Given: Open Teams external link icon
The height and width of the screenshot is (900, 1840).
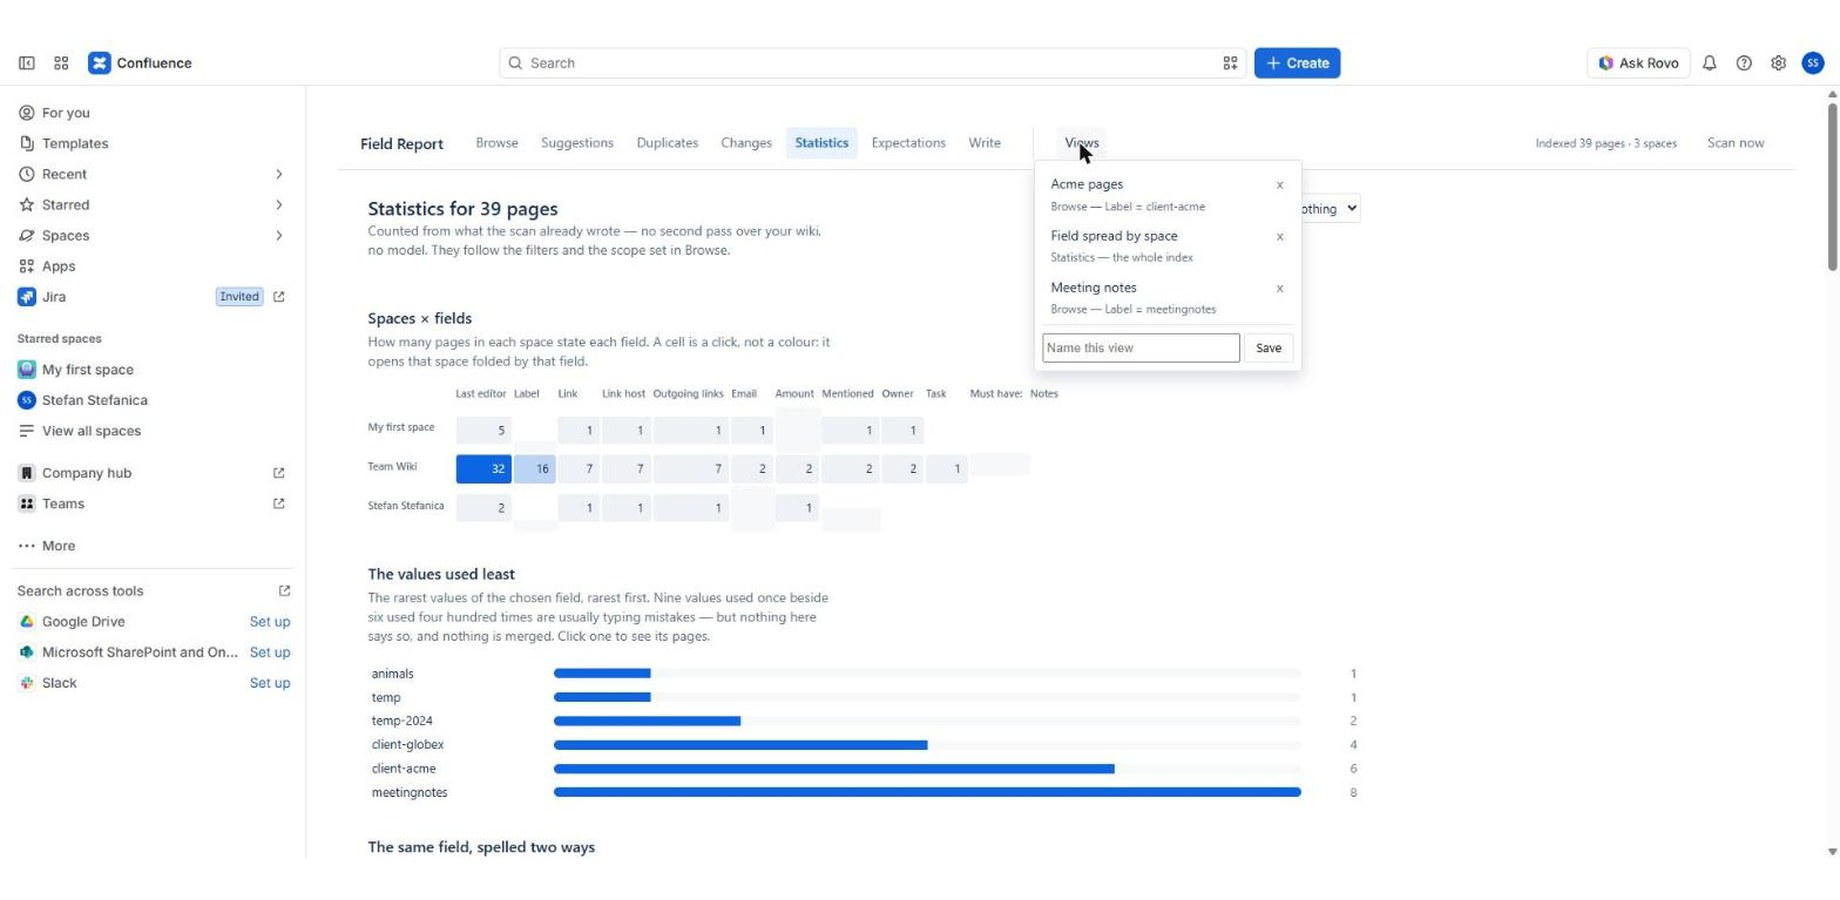Looking at the screenshot, I should click(x=279, y=504).
